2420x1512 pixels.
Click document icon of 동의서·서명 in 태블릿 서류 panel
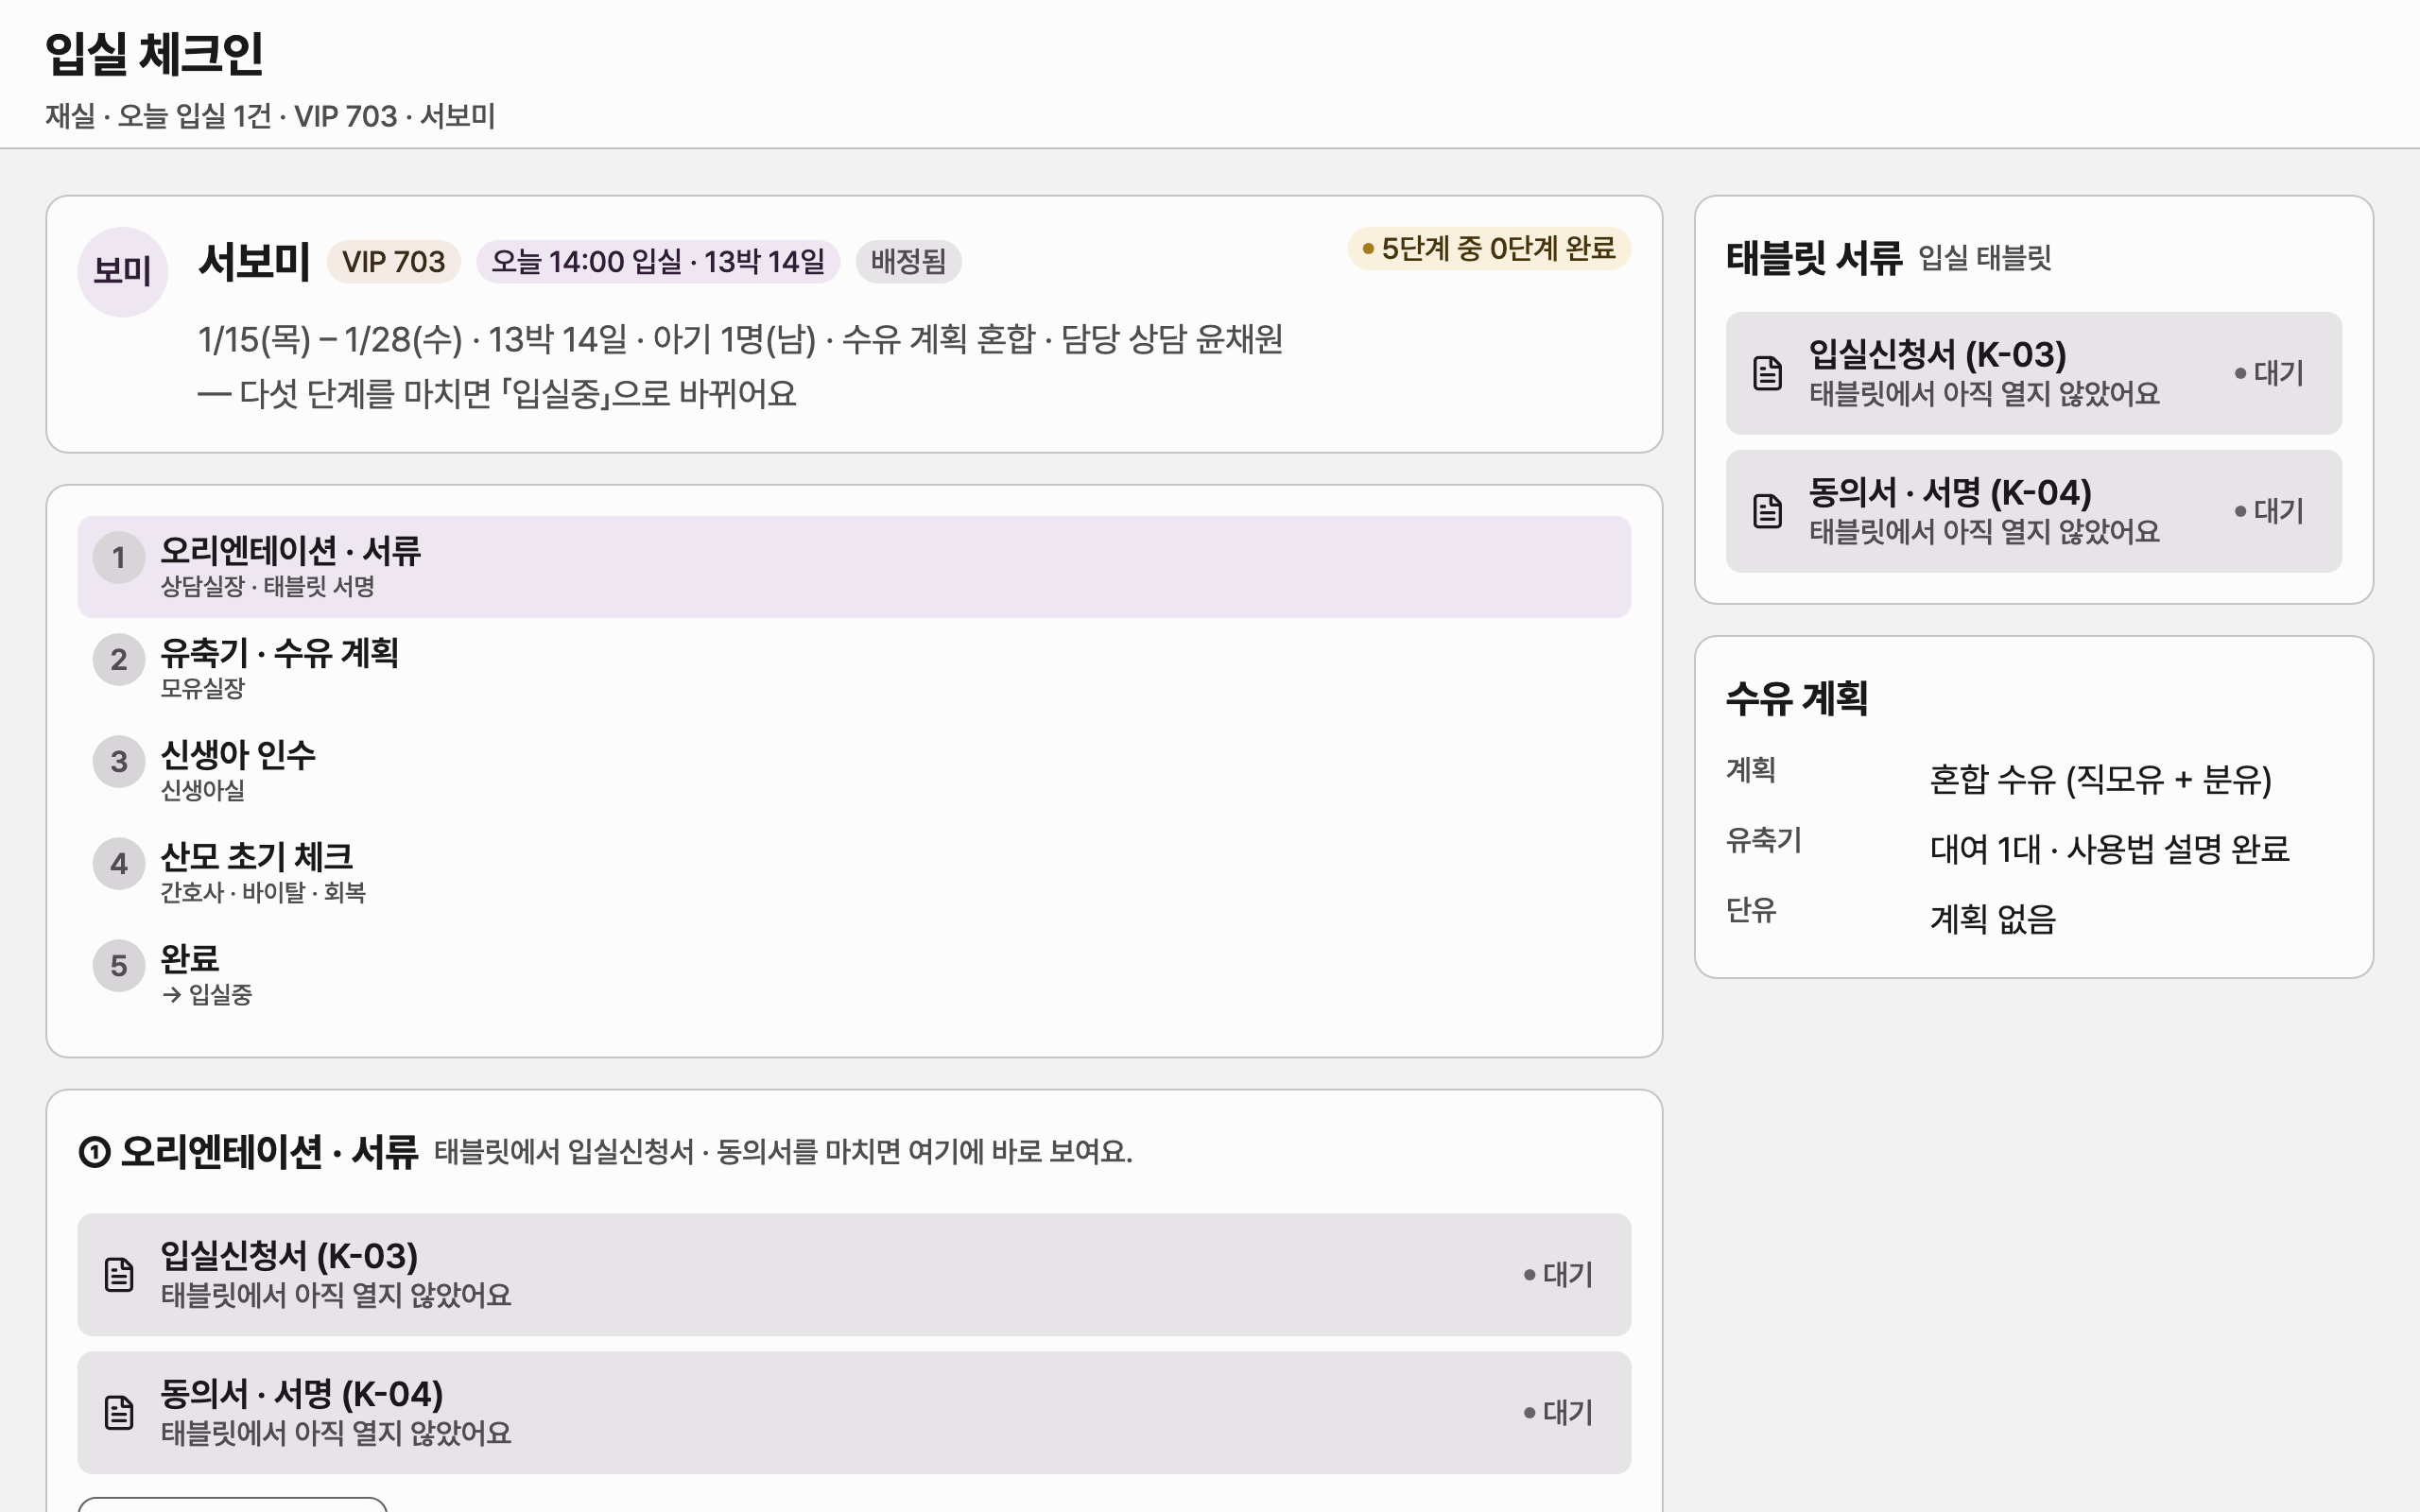1767,511
